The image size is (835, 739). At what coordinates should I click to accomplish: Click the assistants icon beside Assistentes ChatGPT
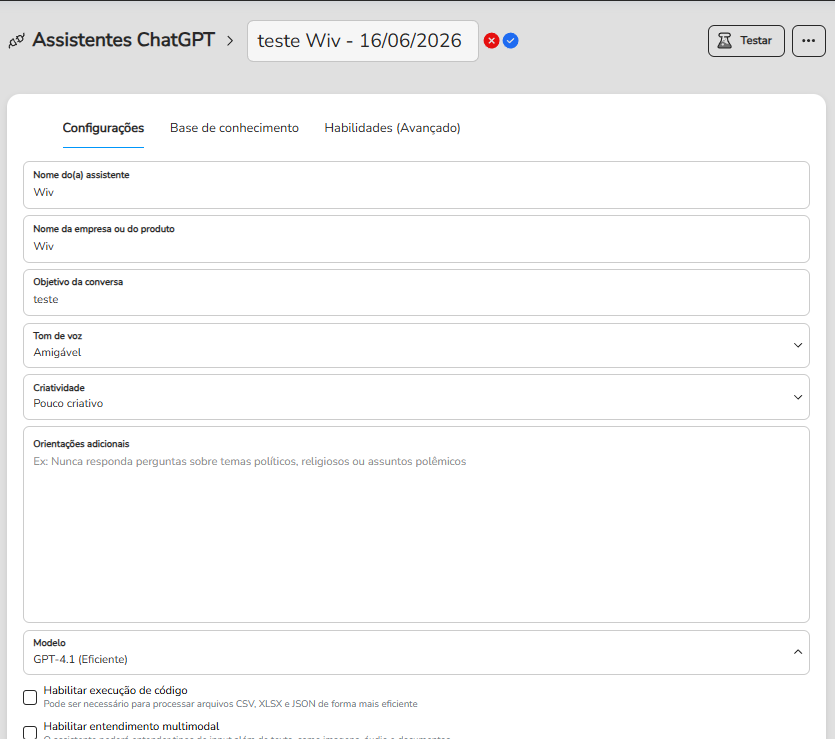click(17, 40)
